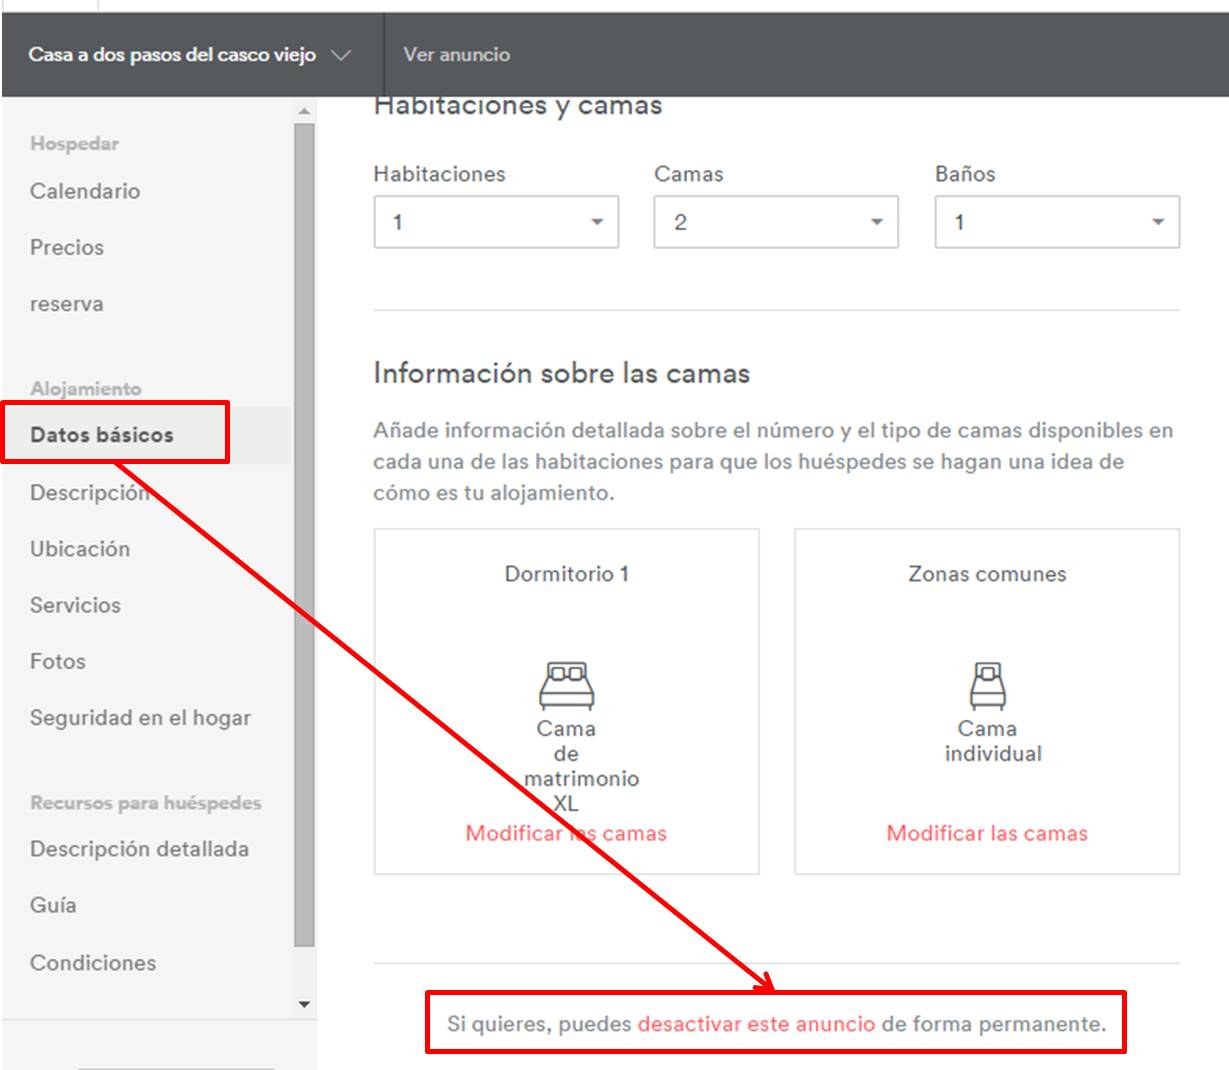Open Servicios in the sidebar
The image size is (1229, 1070).
click(x=75, y=605)
